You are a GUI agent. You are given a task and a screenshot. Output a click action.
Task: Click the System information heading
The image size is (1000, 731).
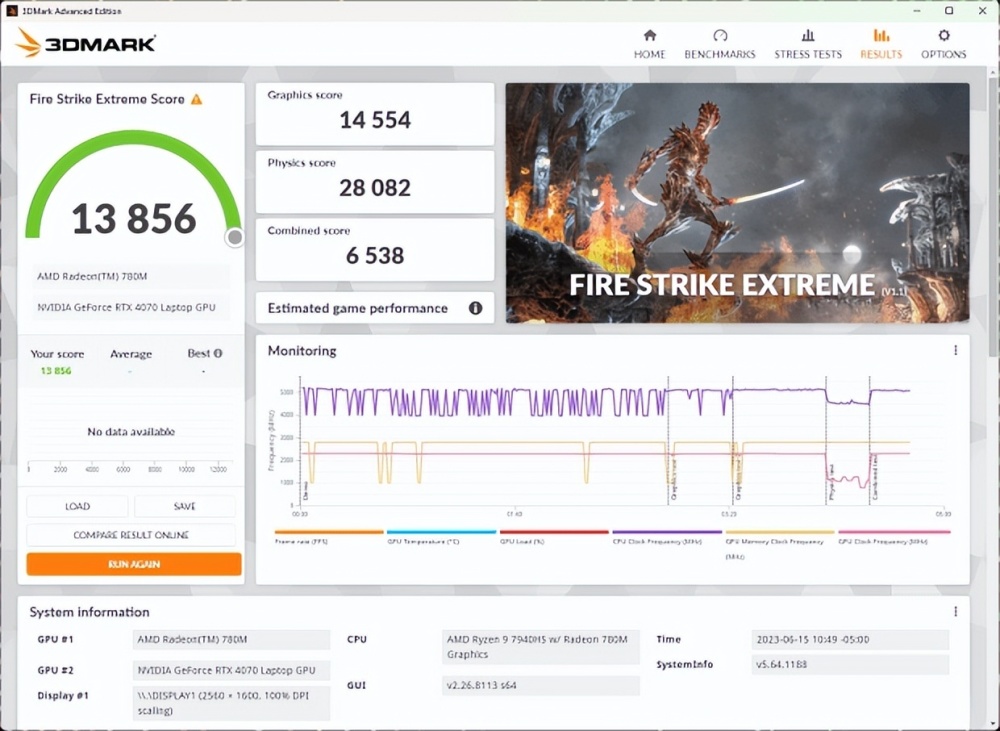pyautogui.click(x=89, y=612)
